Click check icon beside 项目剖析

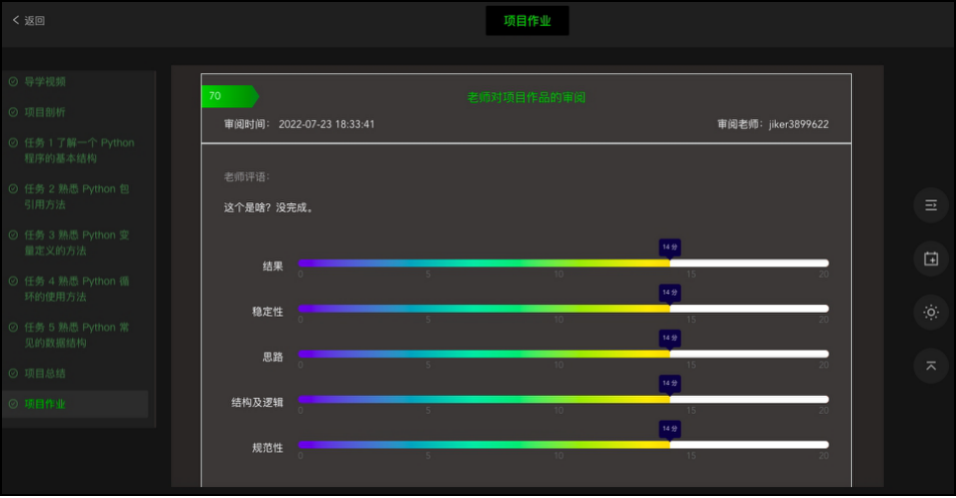(13, 112)
